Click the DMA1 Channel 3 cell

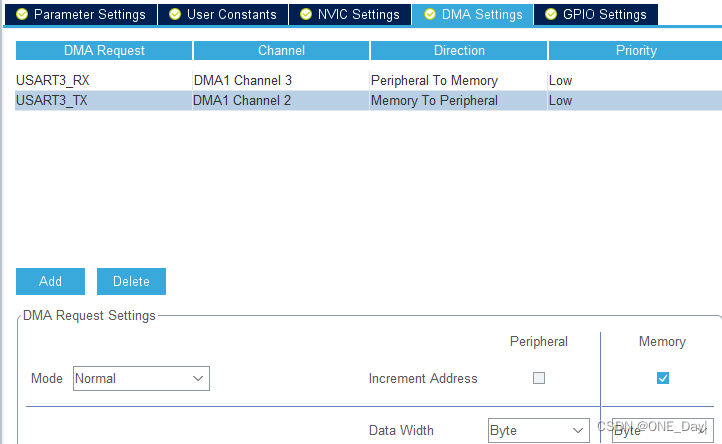(281, 80)
